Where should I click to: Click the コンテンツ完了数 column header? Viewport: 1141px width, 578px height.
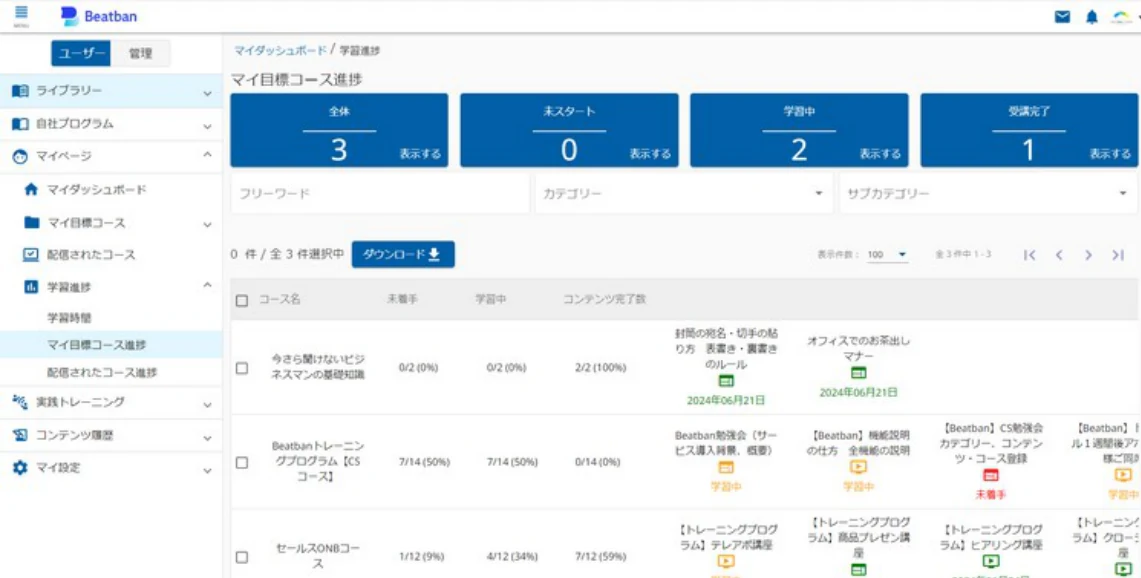604,300
